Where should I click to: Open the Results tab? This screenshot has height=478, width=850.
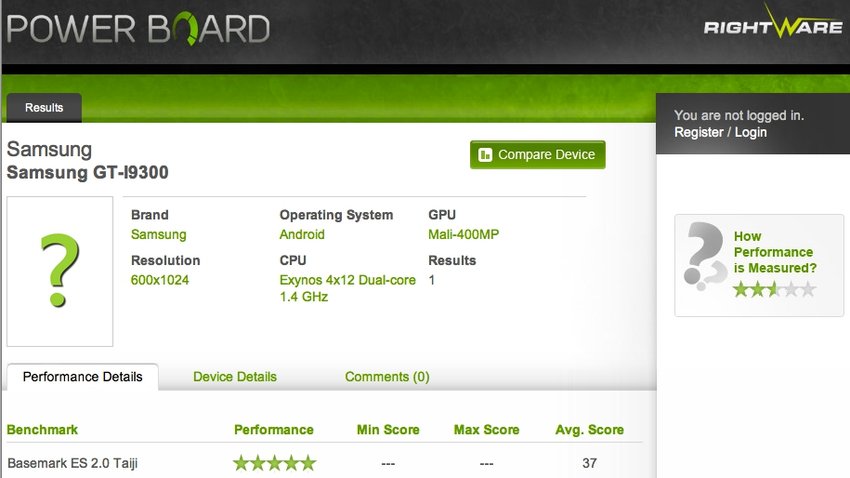44,108
